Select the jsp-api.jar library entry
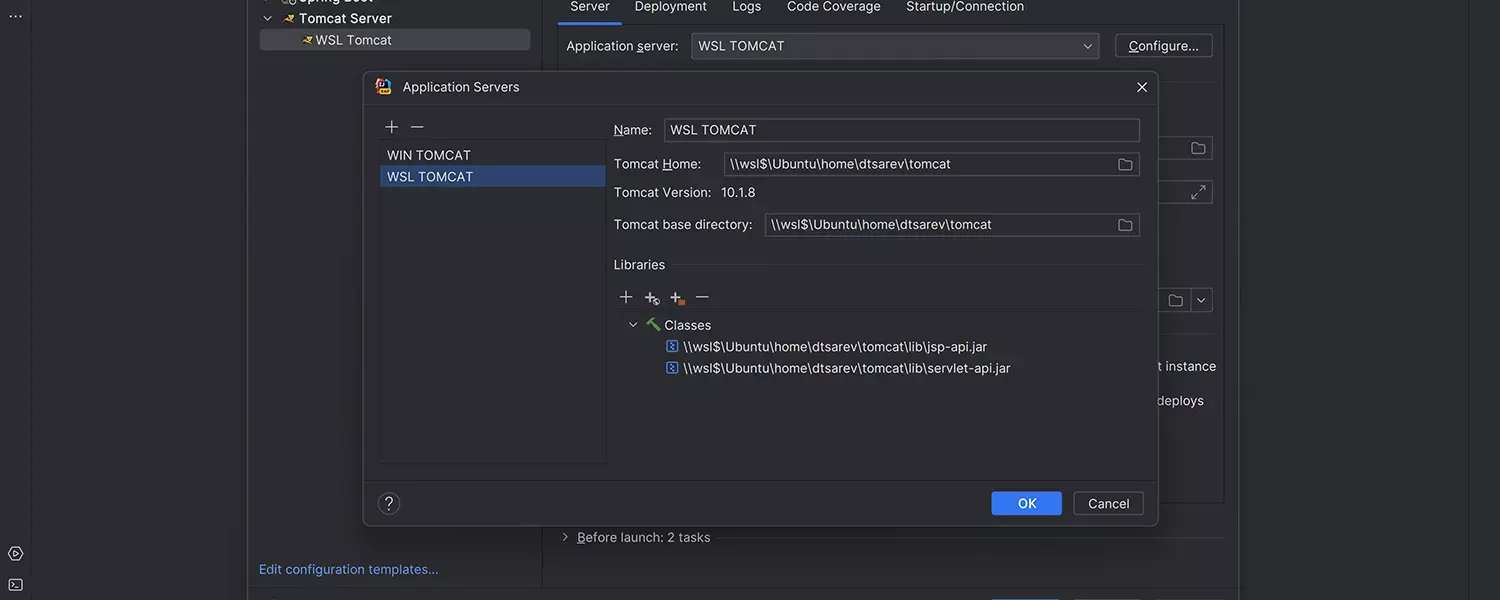Screen dimensions: 1500x600 click(x=834, y=347)
